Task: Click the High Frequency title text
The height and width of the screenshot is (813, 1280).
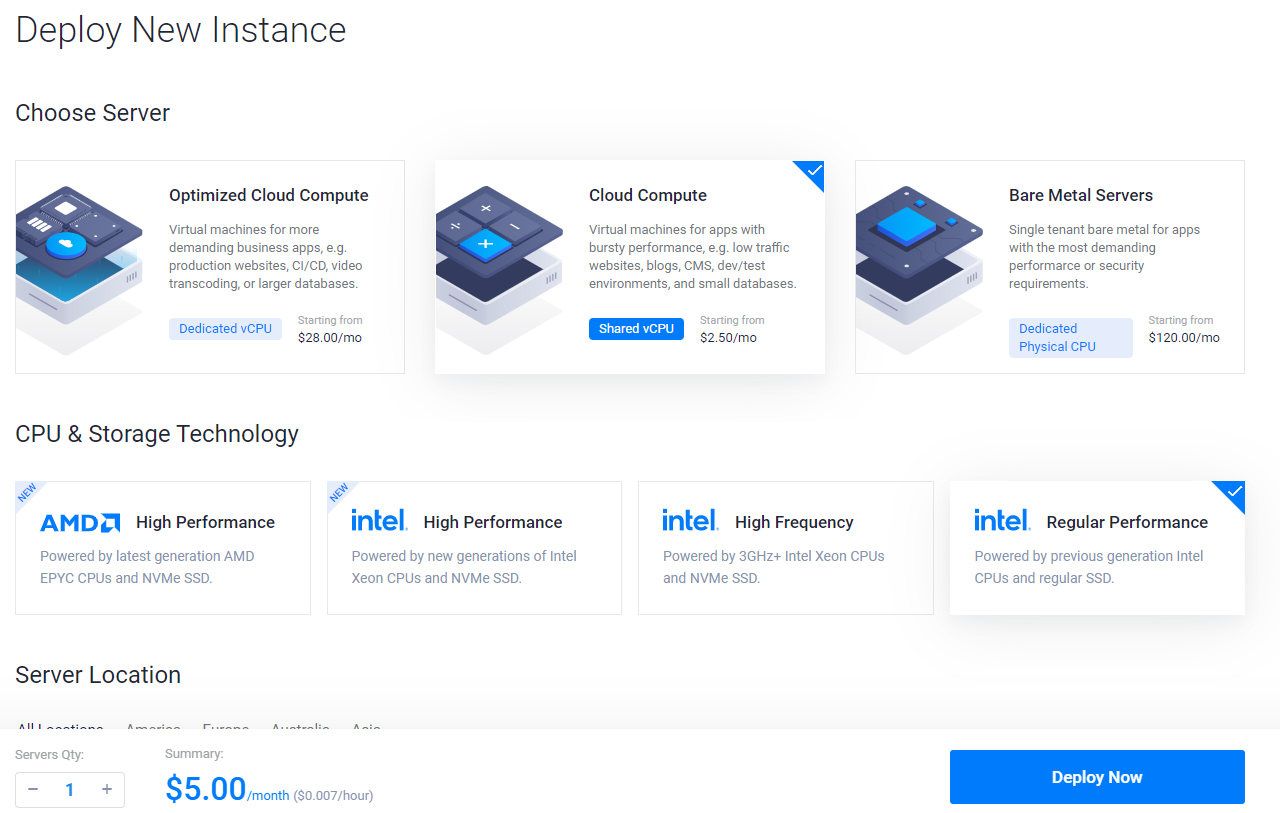Action: 794,522
